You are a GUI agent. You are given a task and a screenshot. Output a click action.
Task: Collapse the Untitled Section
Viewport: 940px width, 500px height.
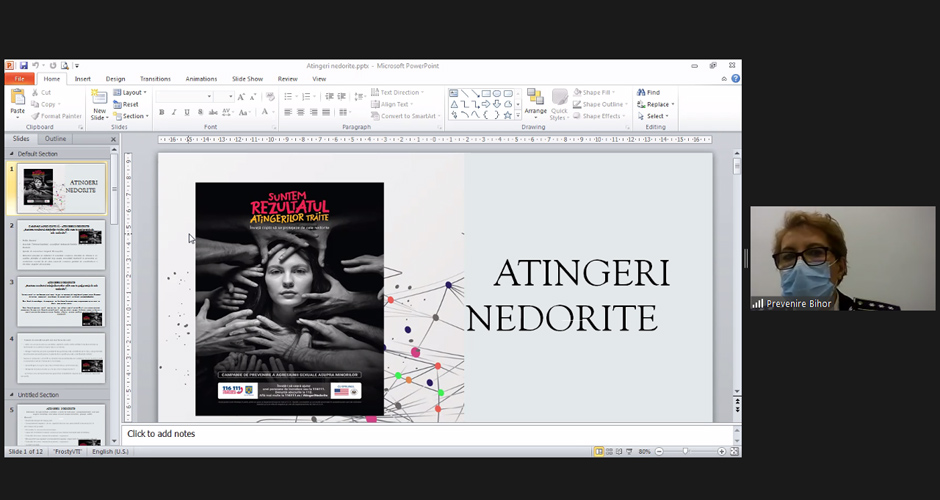pos(11,395)
